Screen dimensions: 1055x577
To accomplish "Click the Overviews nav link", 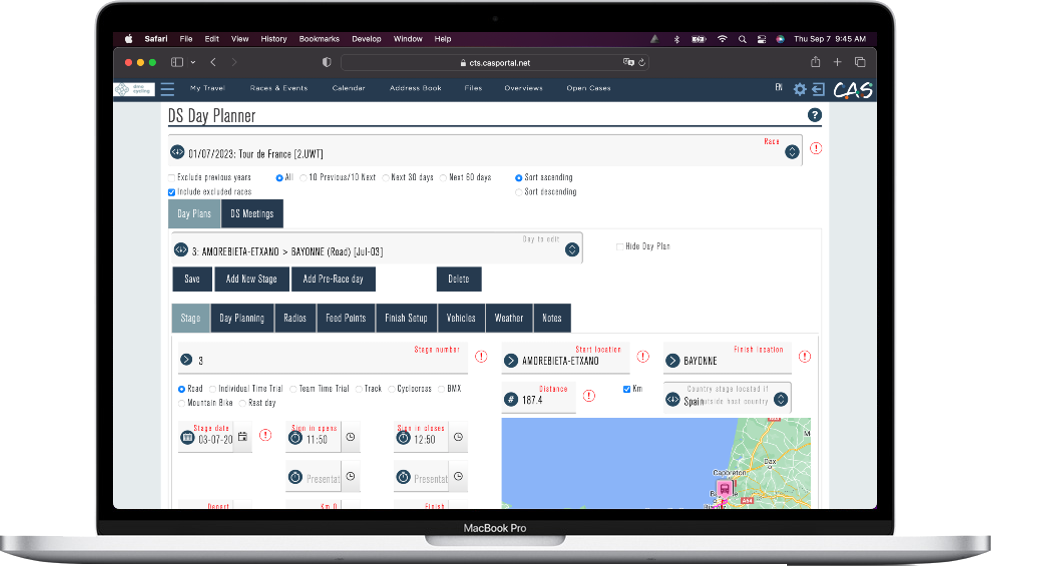I will (x=523, y=88).
